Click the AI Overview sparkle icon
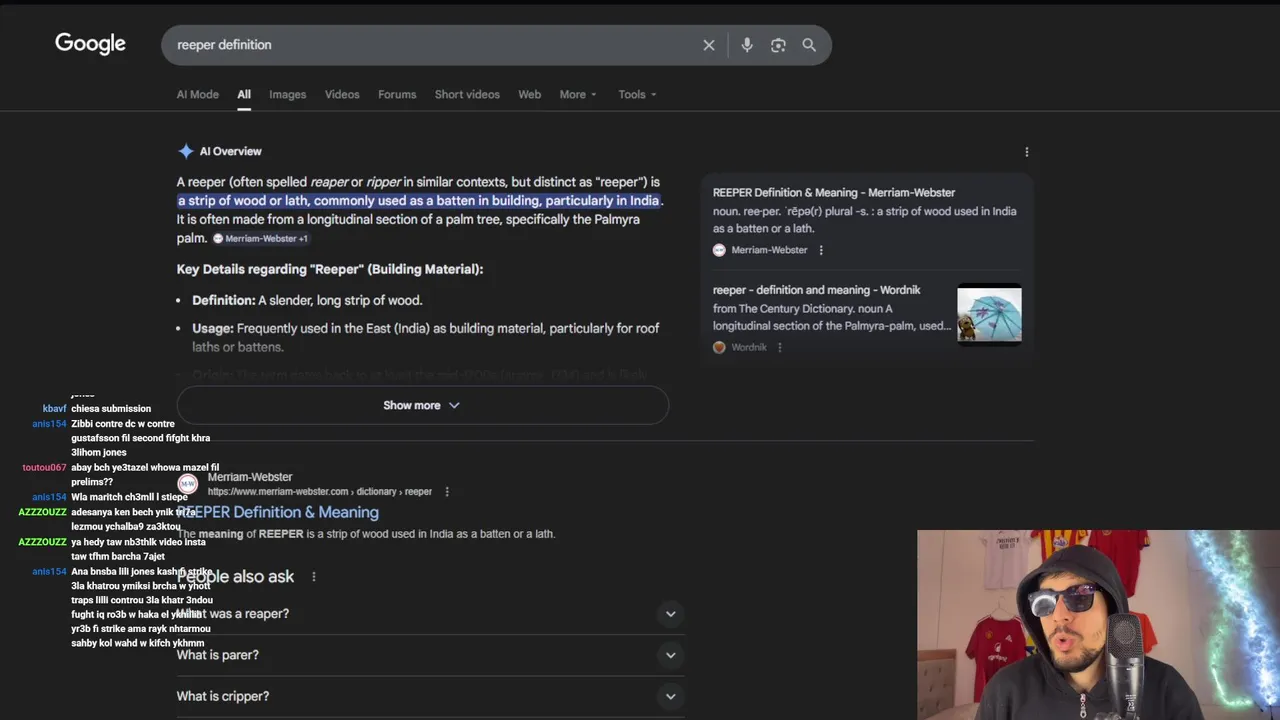The width and height of the screenshot is (1280, 720). click(x=186, y=151)
